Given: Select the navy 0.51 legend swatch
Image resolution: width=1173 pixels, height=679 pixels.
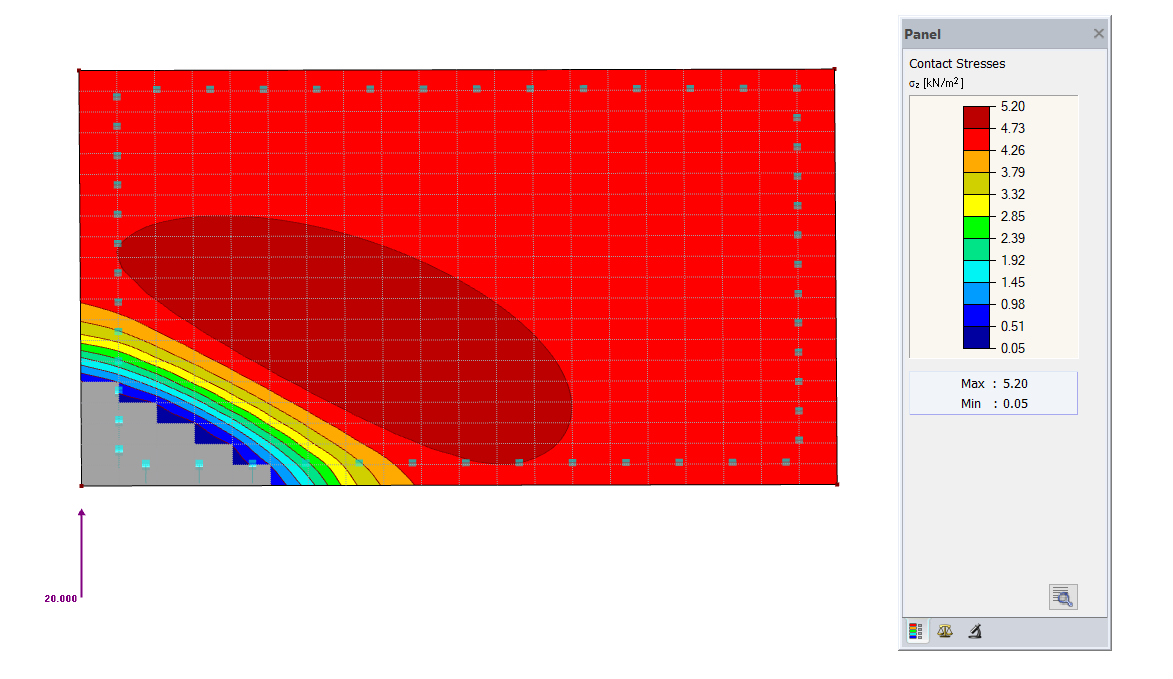Looking at the screenshot, I should click(976, 338).
